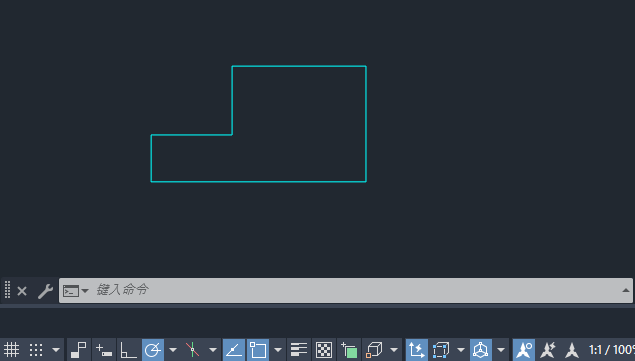The width and height of the screenshot is (635, 361).
Task: Disable polar tracking icon
Action: click(x=153, y=350)
